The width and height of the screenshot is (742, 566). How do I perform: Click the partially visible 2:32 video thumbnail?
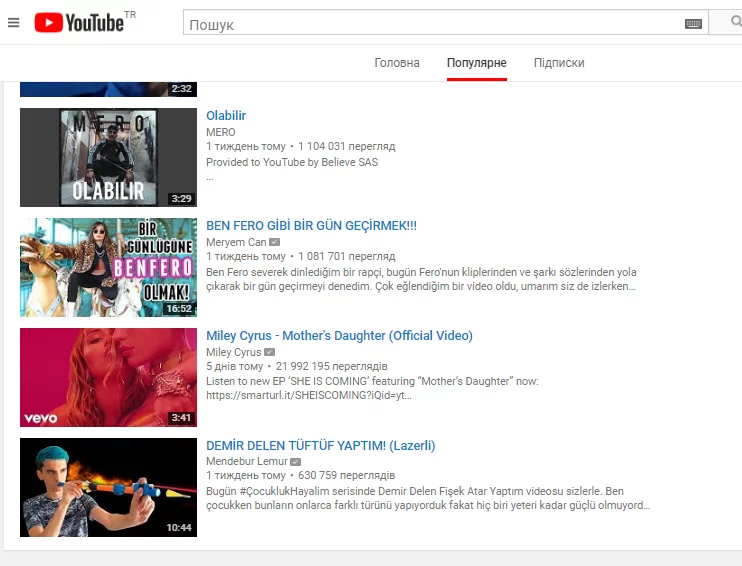108,89
